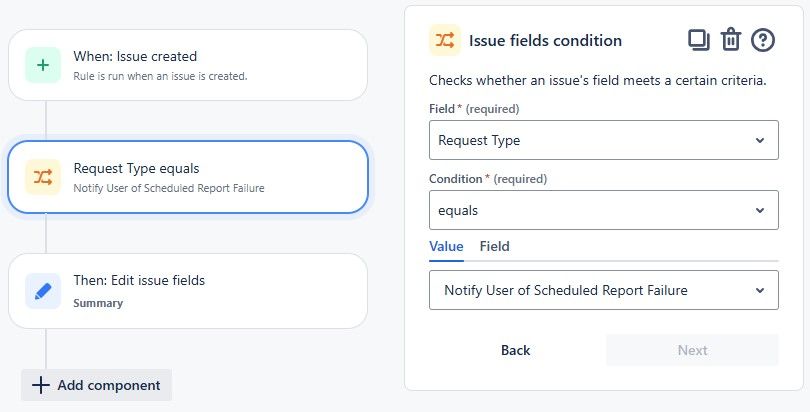Viewport: 810px width, 412px height.
Task: Delete component with trash icon
Action: tap(731, 40)
